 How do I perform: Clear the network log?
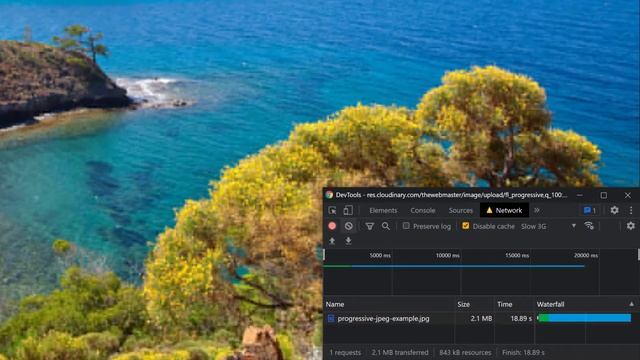pyautogui.click(x=349, y=226)
